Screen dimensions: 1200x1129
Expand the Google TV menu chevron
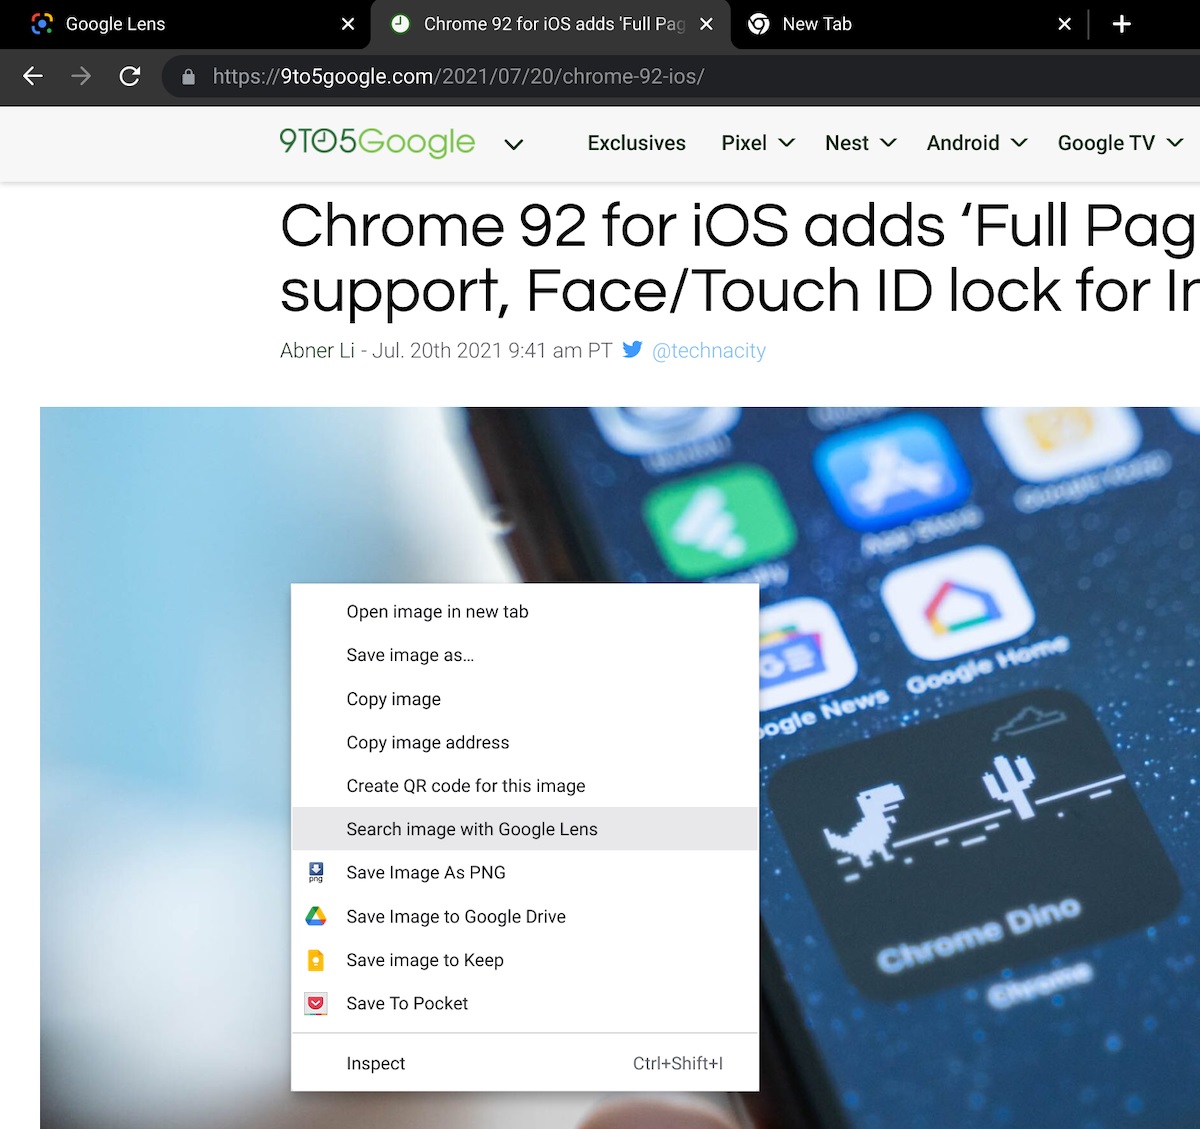click(1175, 143)
